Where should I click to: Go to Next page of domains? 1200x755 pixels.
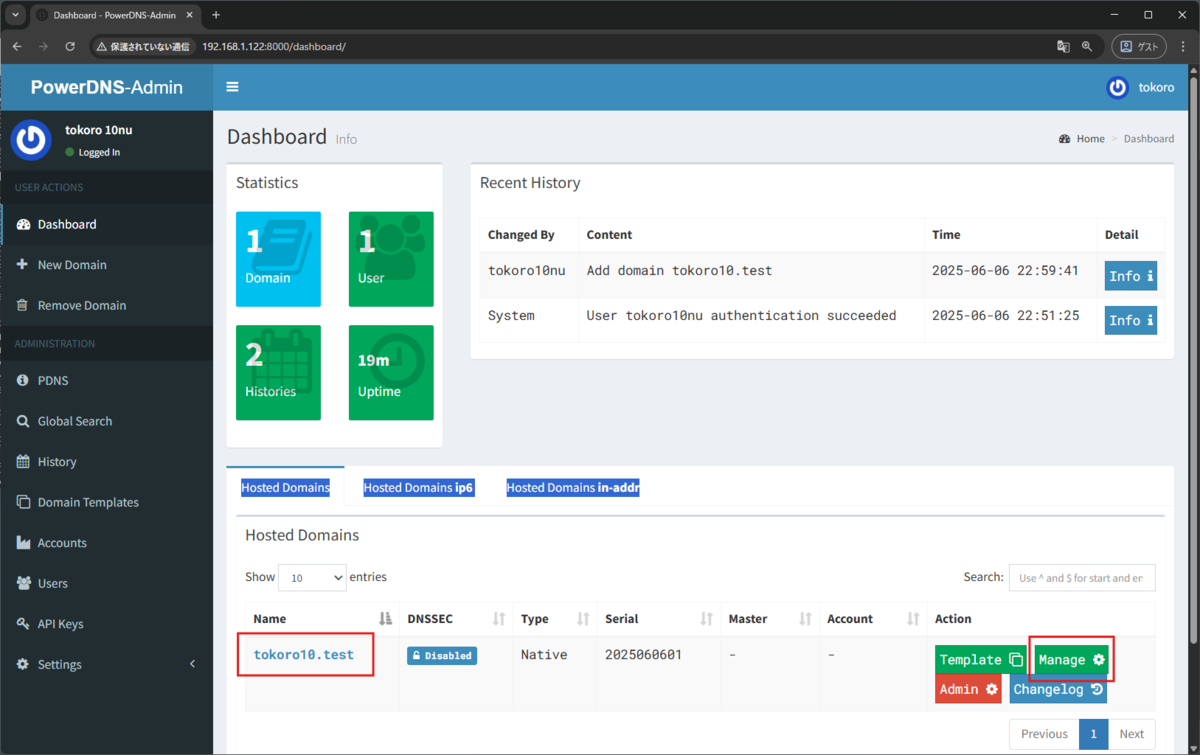[1132, 734]
